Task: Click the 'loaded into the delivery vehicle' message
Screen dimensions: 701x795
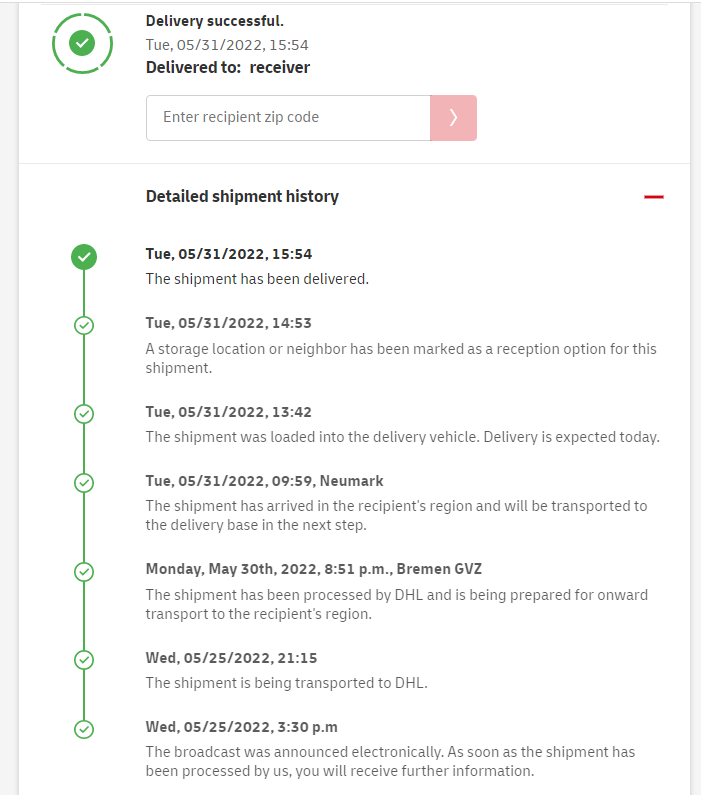Action: pos(402,437)
